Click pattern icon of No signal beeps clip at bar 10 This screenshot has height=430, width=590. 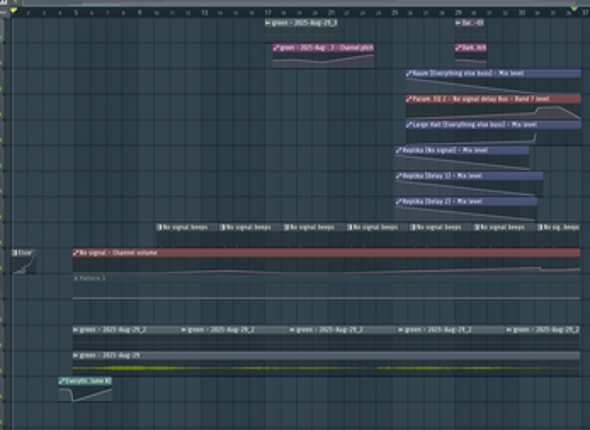[x=160, y=227]
